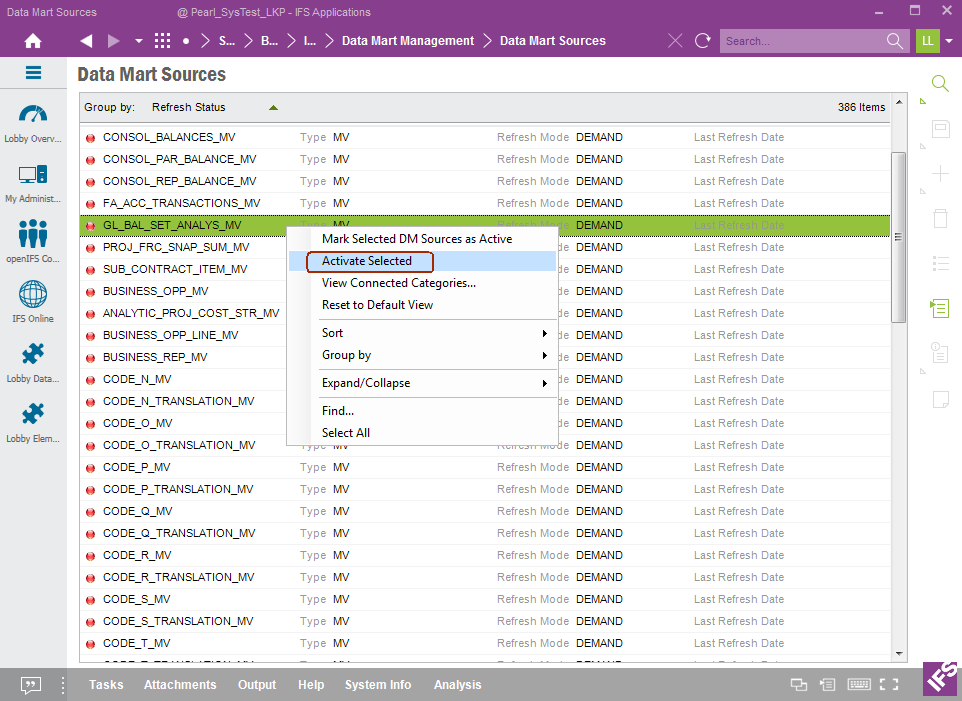962x701 pixels.
Task: Choose Activate Selected from context menu
Action: [367, 261]
